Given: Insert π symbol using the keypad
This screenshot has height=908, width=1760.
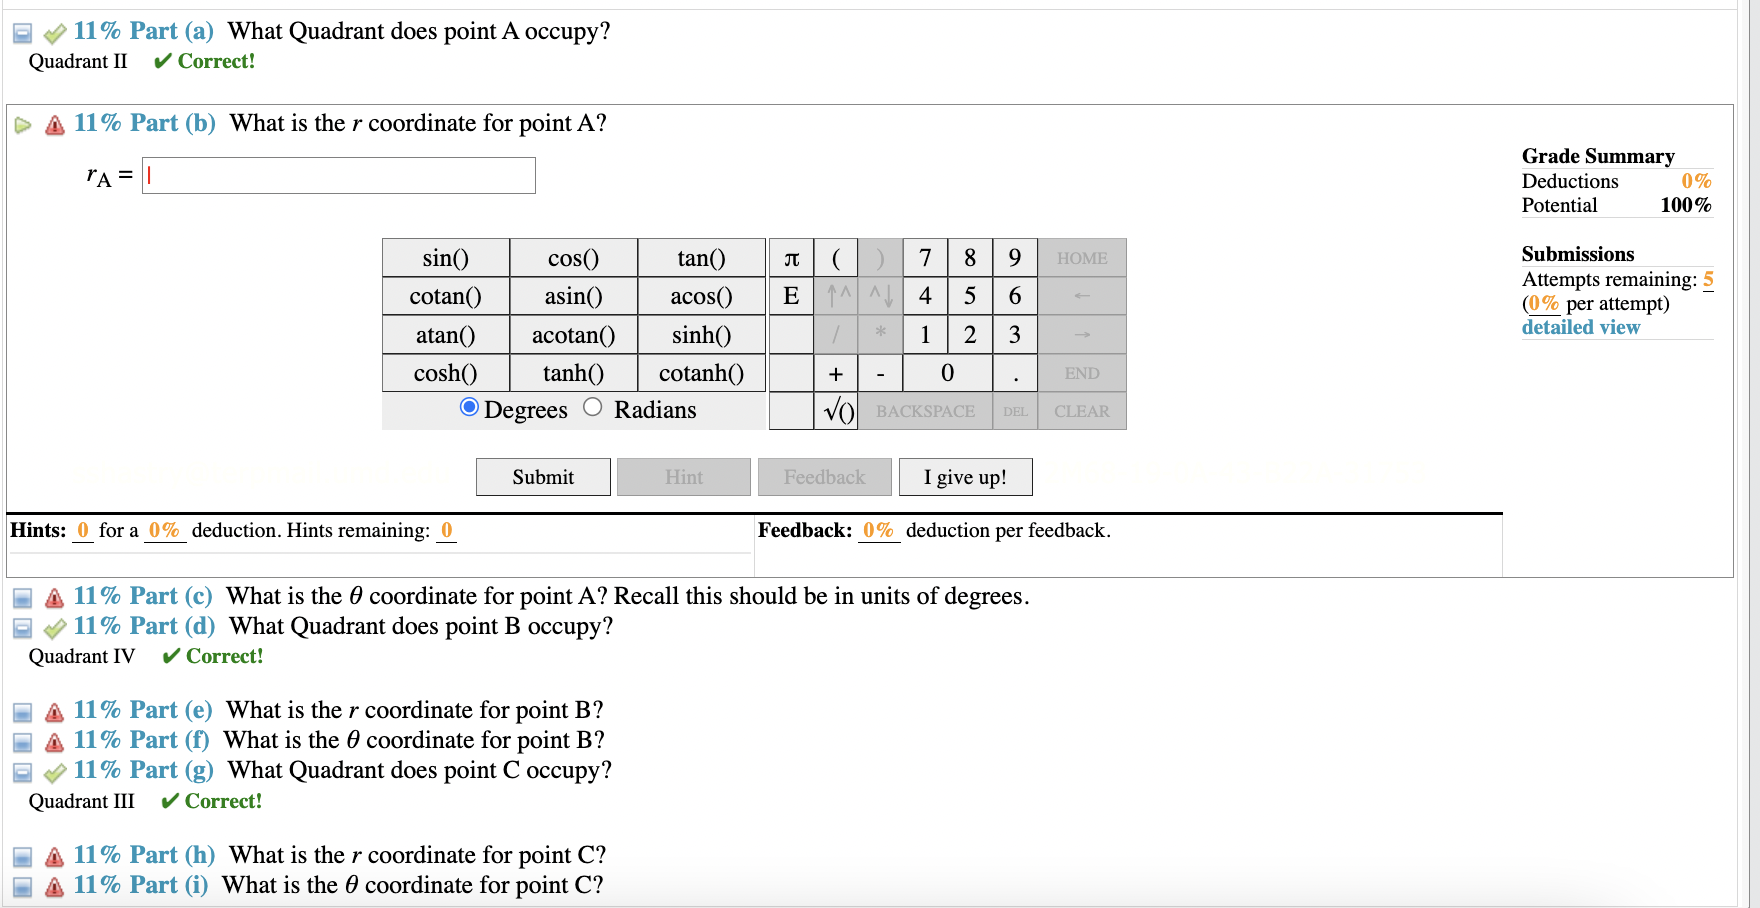Looking at the screenshot, I should click(x=791, y=257).
